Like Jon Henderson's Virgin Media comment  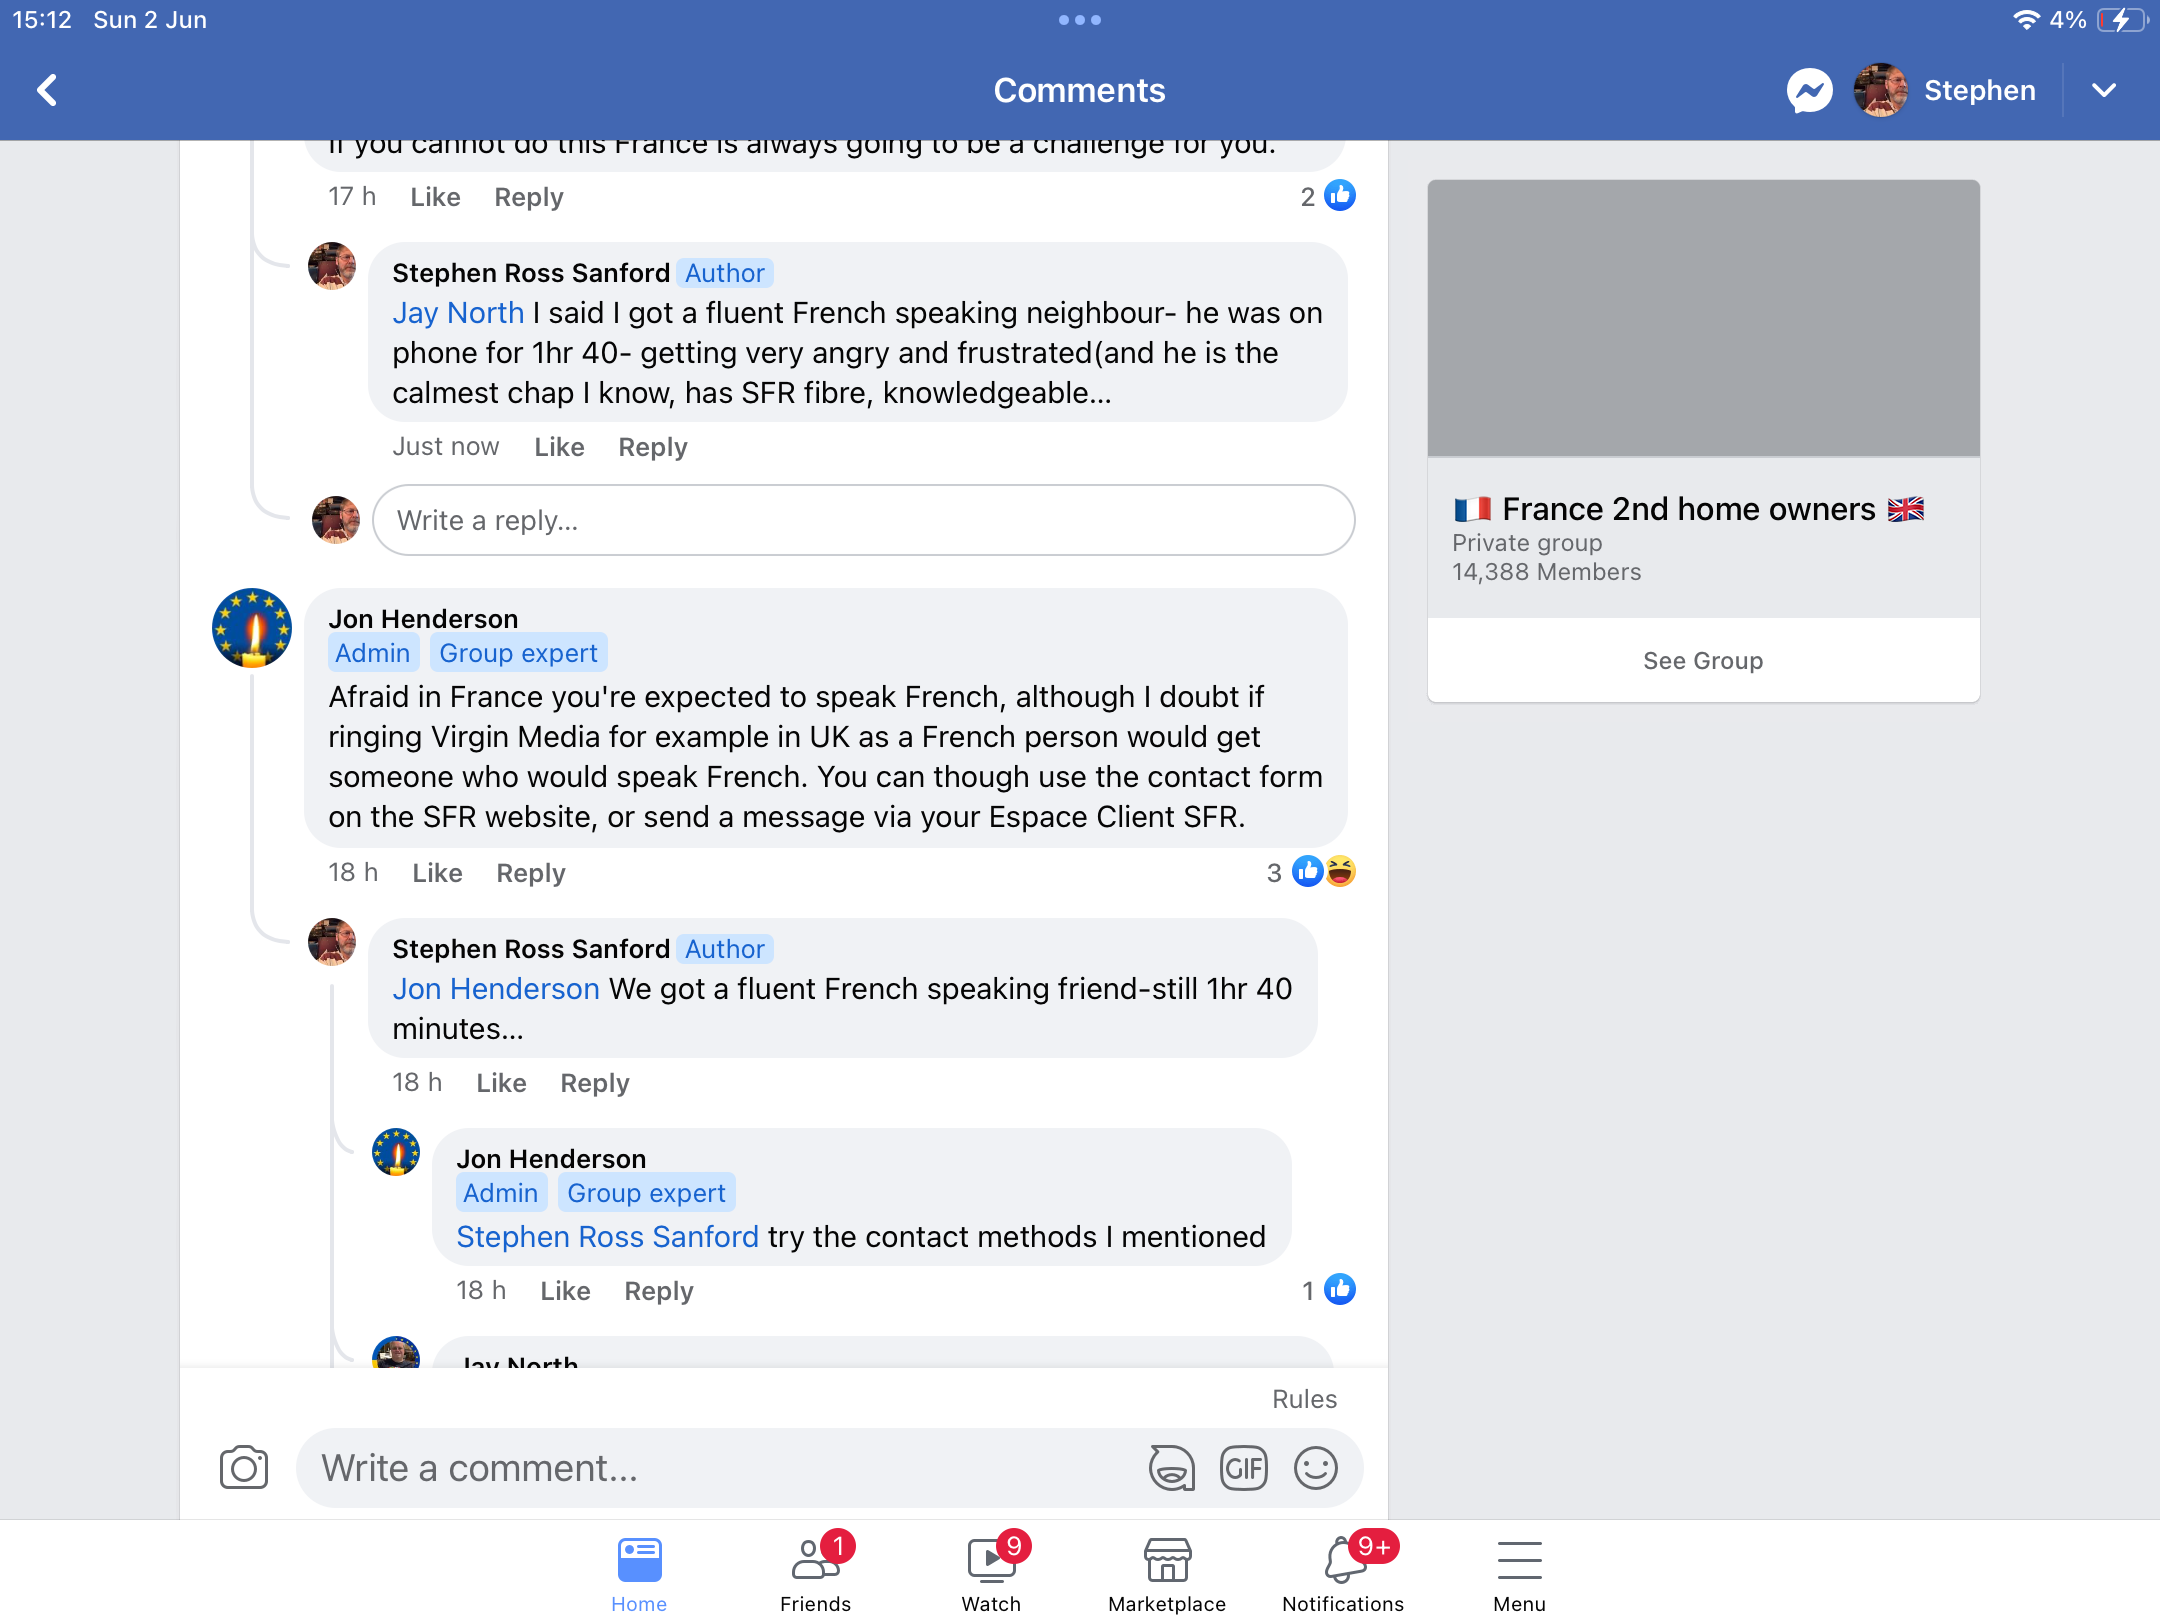pyautogui.click(x=437, y=873)
